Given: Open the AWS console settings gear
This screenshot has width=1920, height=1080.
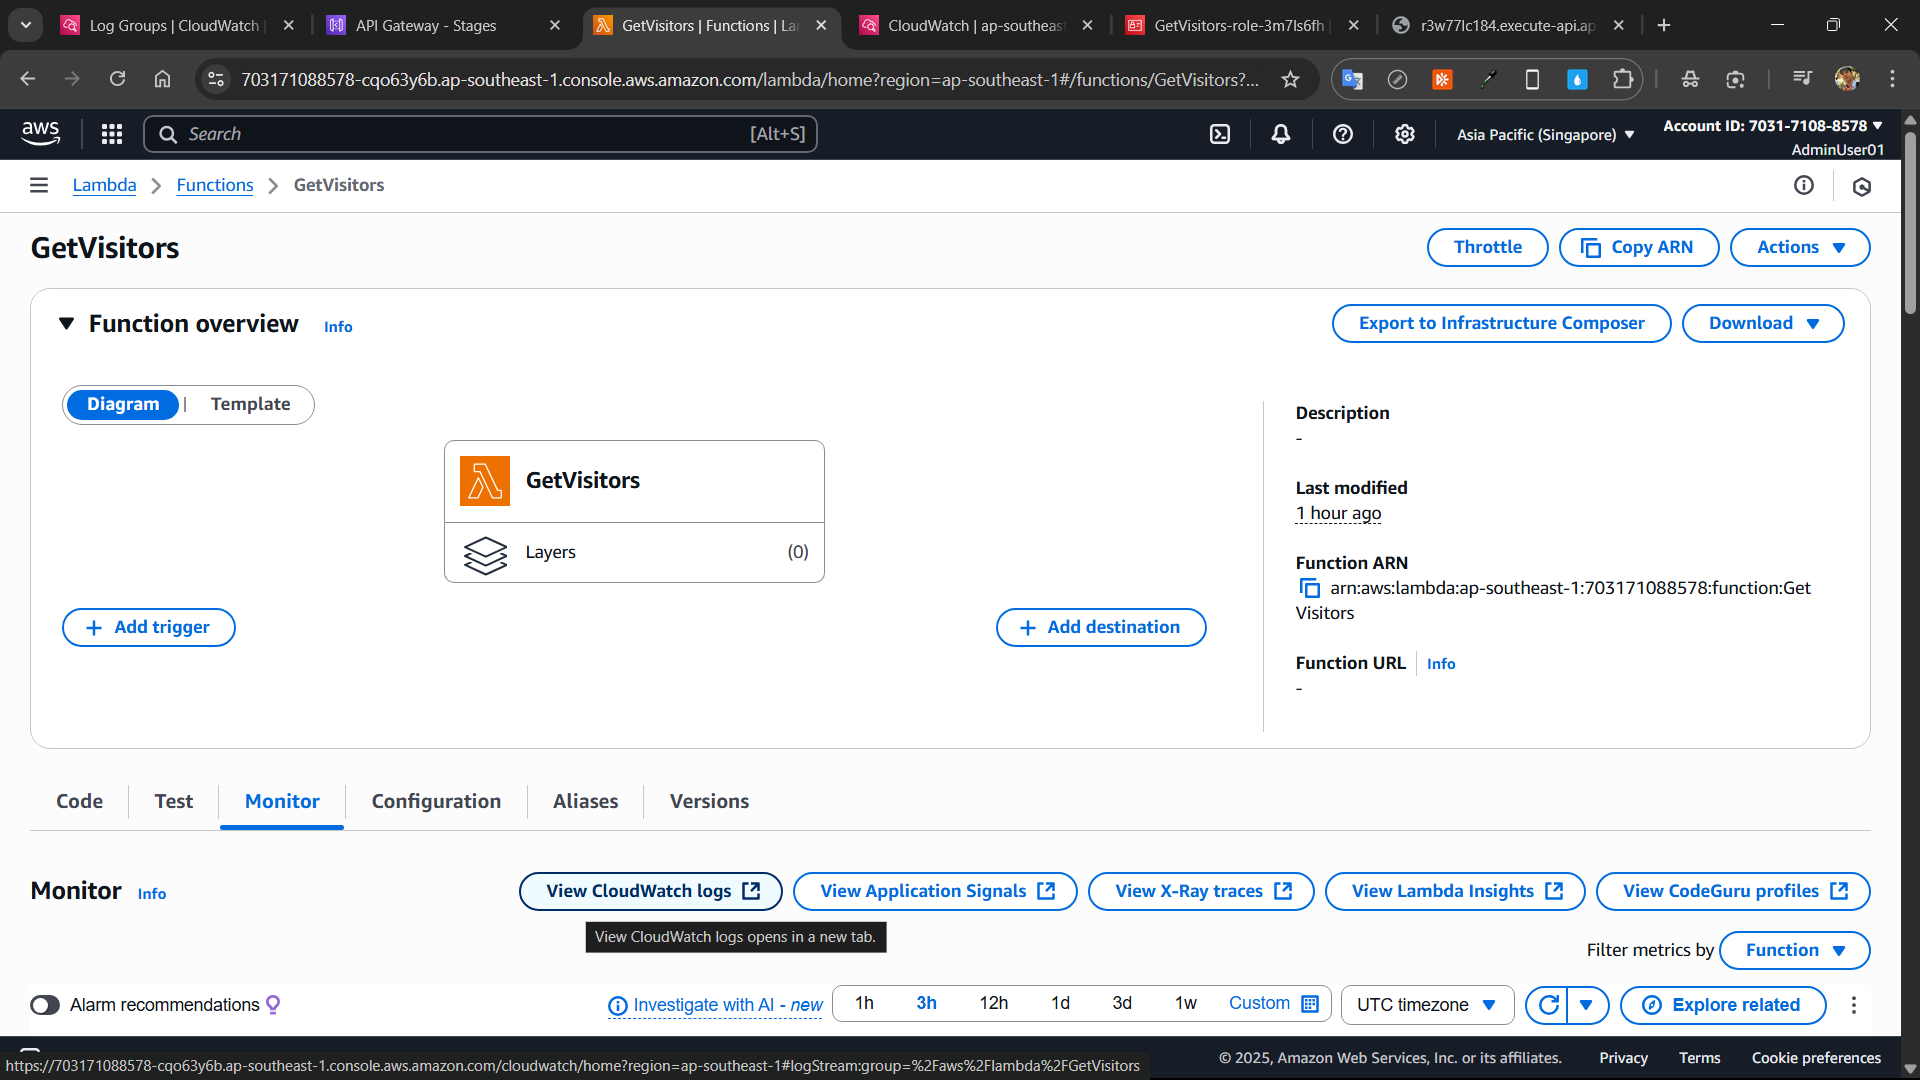Looking at the screenshot, I should (1405, 134).
